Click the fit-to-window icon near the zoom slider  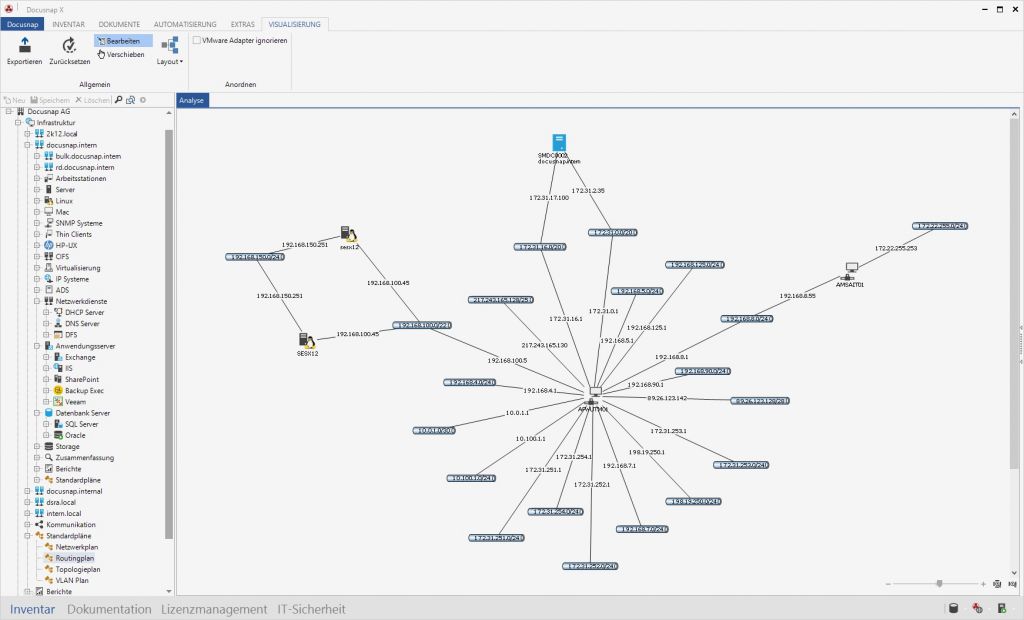997,583
